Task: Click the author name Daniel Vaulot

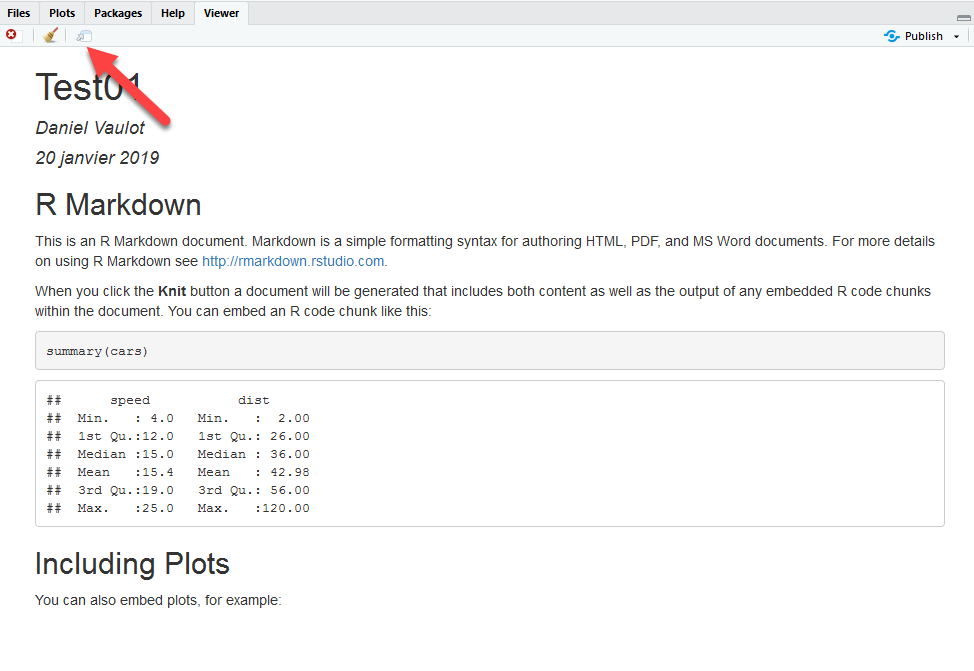Action: 90,128
